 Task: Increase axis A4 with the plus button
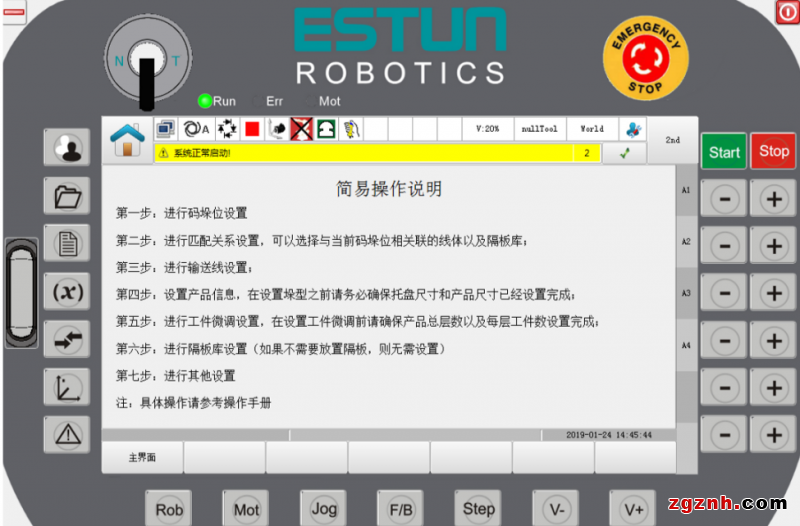[x=774, y=341]
